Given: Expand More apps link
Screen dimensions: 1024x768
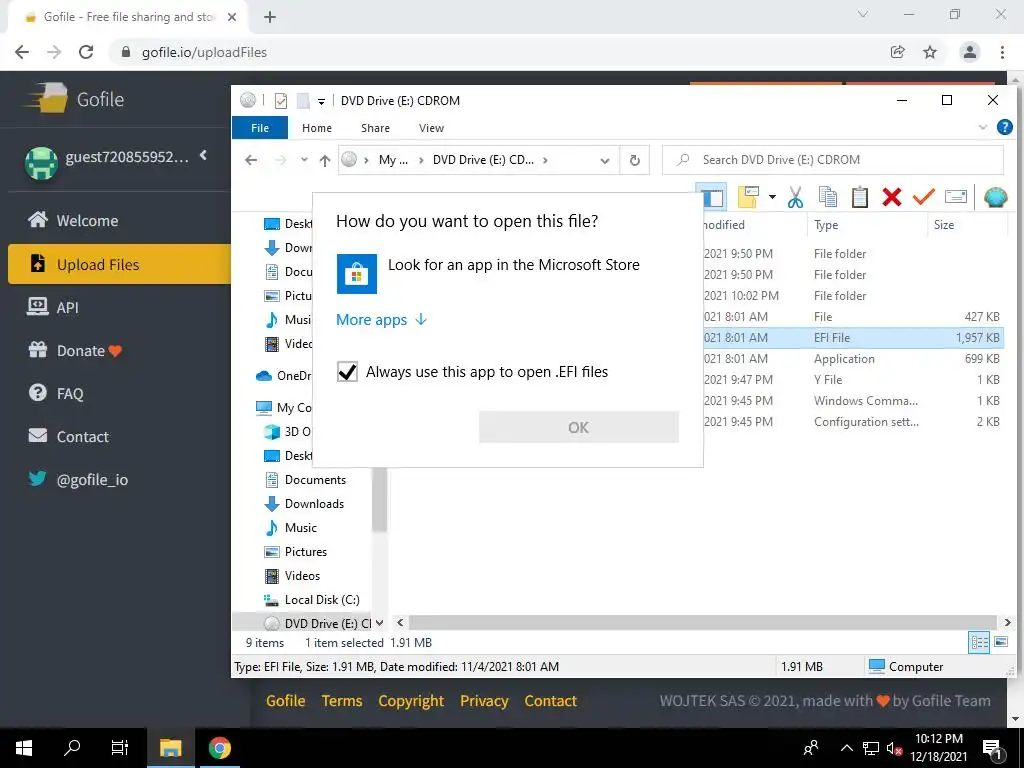Looking at the screenshot, I should (381, 319).
